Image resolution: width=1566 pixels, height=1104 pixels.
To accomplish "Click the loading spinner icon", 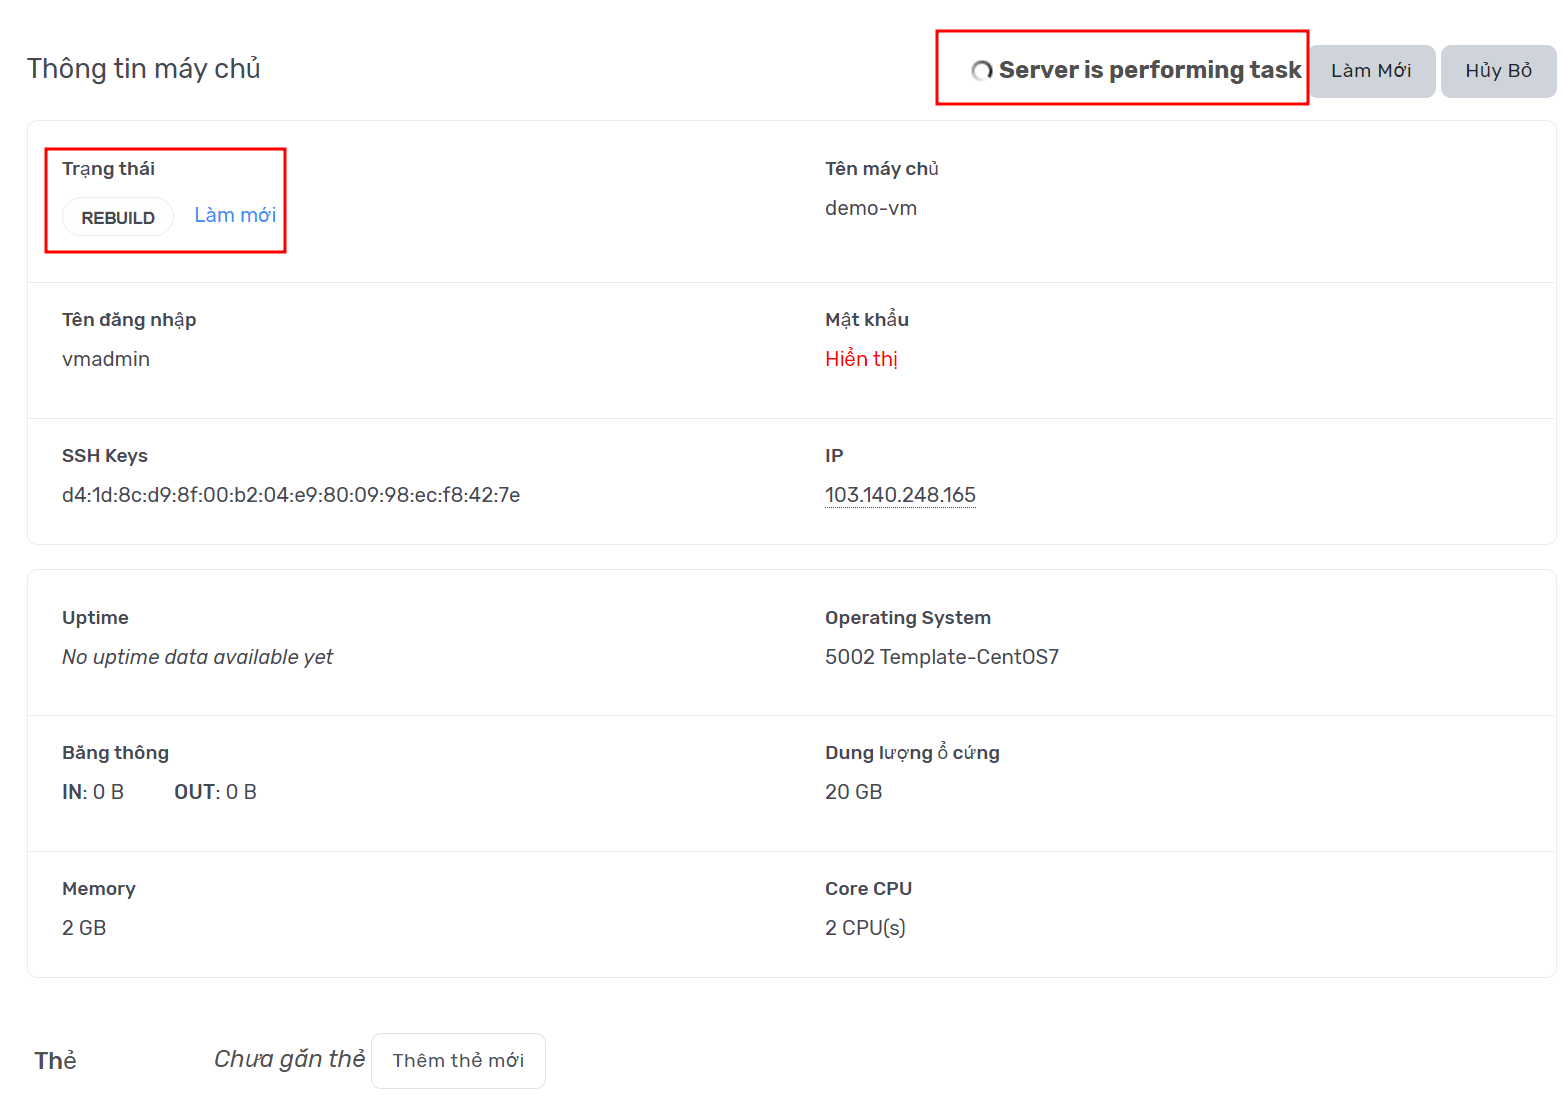I will pos(982,70).
